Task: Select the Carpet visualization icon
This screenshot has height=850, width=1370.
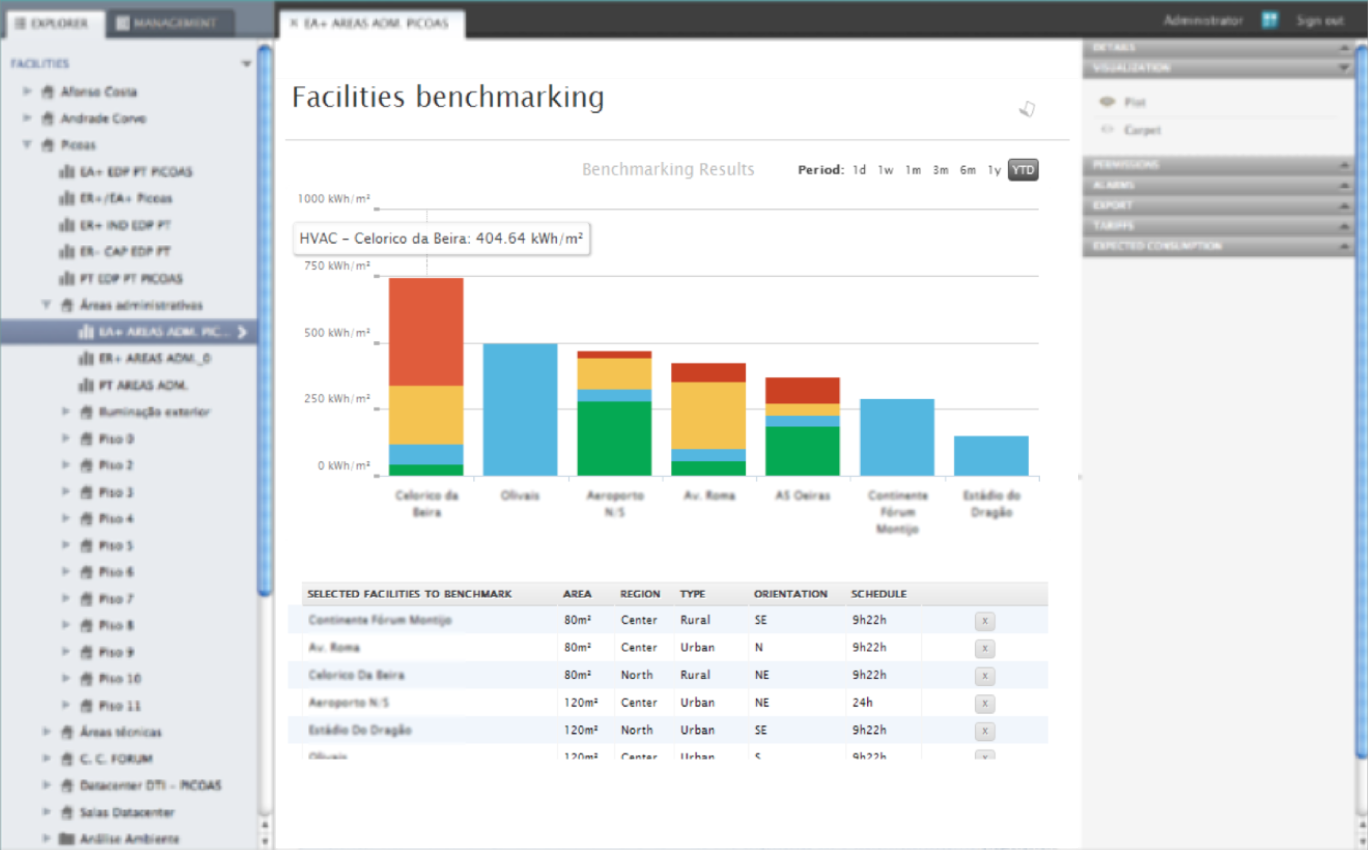Action: tap(1107, 130)
